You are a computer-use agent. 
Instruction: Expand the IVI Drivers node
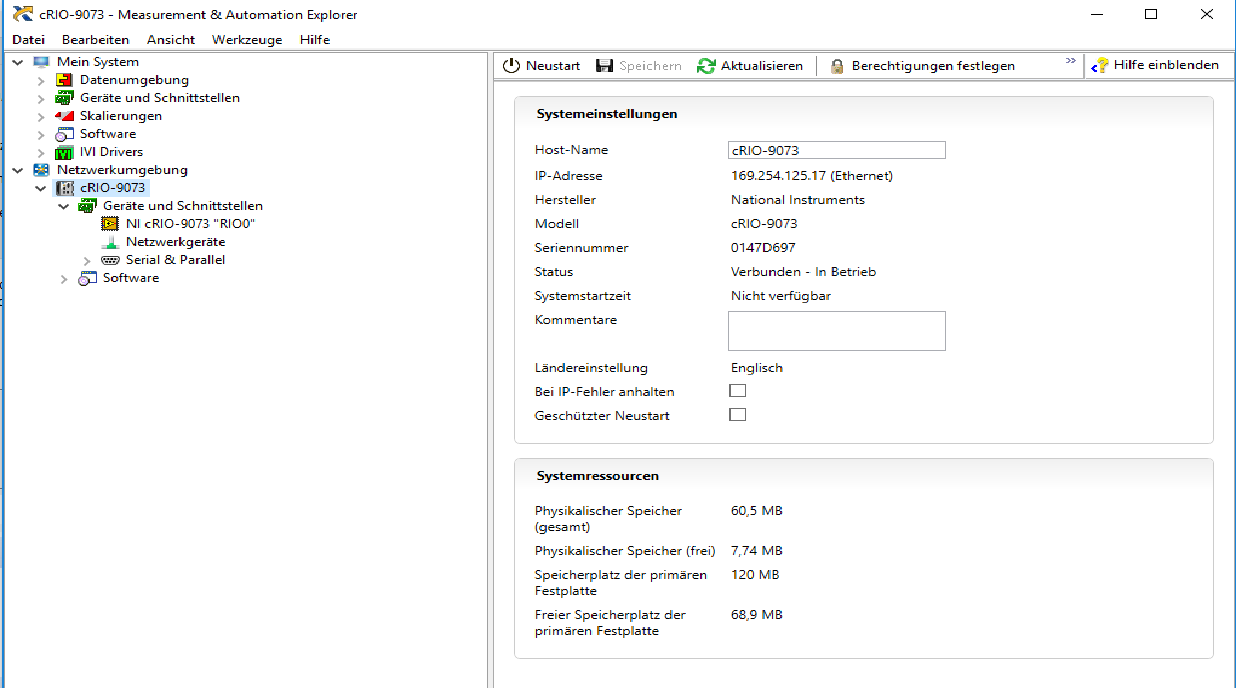point(41,152)
